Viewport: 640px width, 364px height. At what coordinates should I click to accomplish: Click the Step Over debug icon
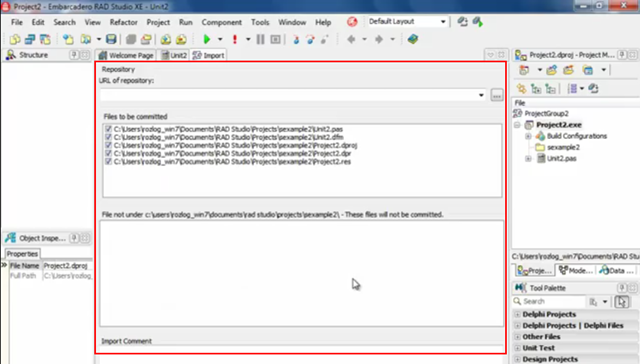point(311,39)
